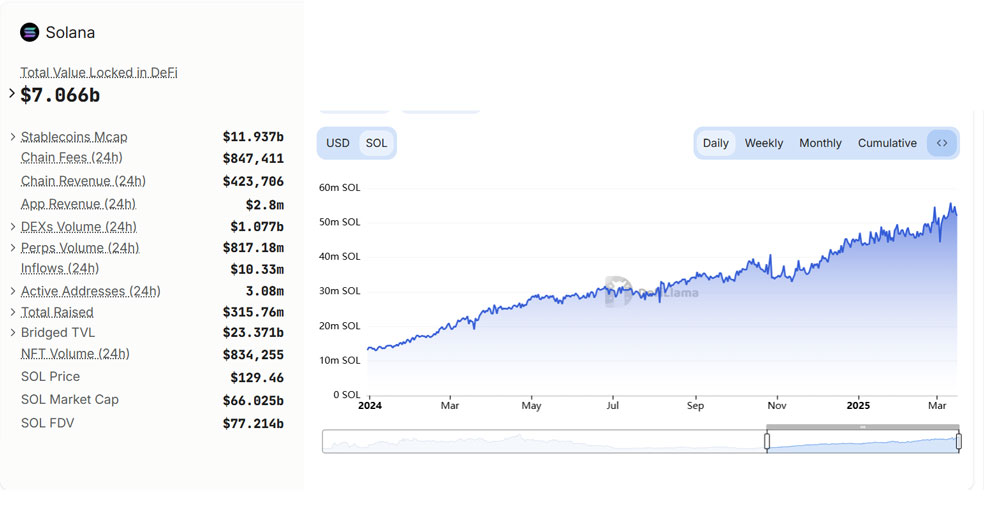The image size is (984, 524).
Task: Click the NFT Volume (24h) label
Action: coord(75,354)
